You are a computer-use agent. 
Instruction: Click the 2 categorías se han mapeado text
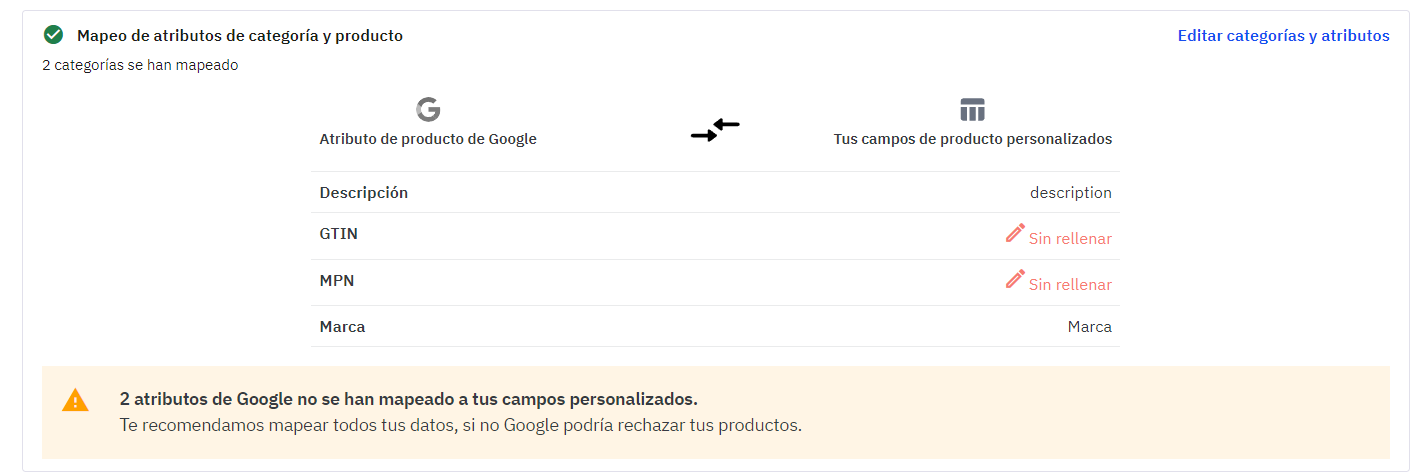140,65
